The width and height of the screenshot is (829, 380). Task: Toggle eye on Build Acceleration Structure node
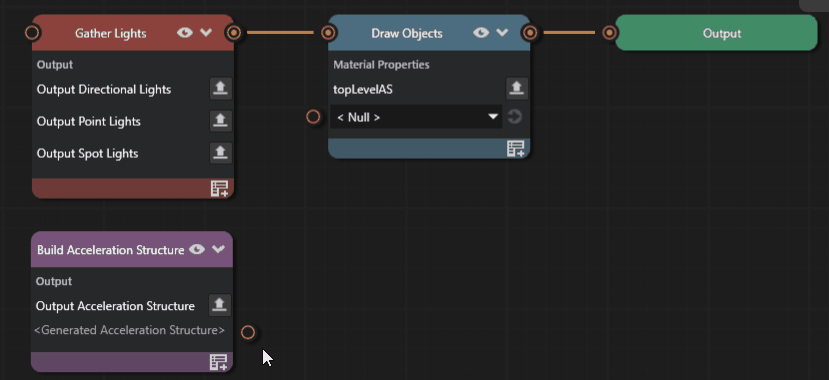197,249
